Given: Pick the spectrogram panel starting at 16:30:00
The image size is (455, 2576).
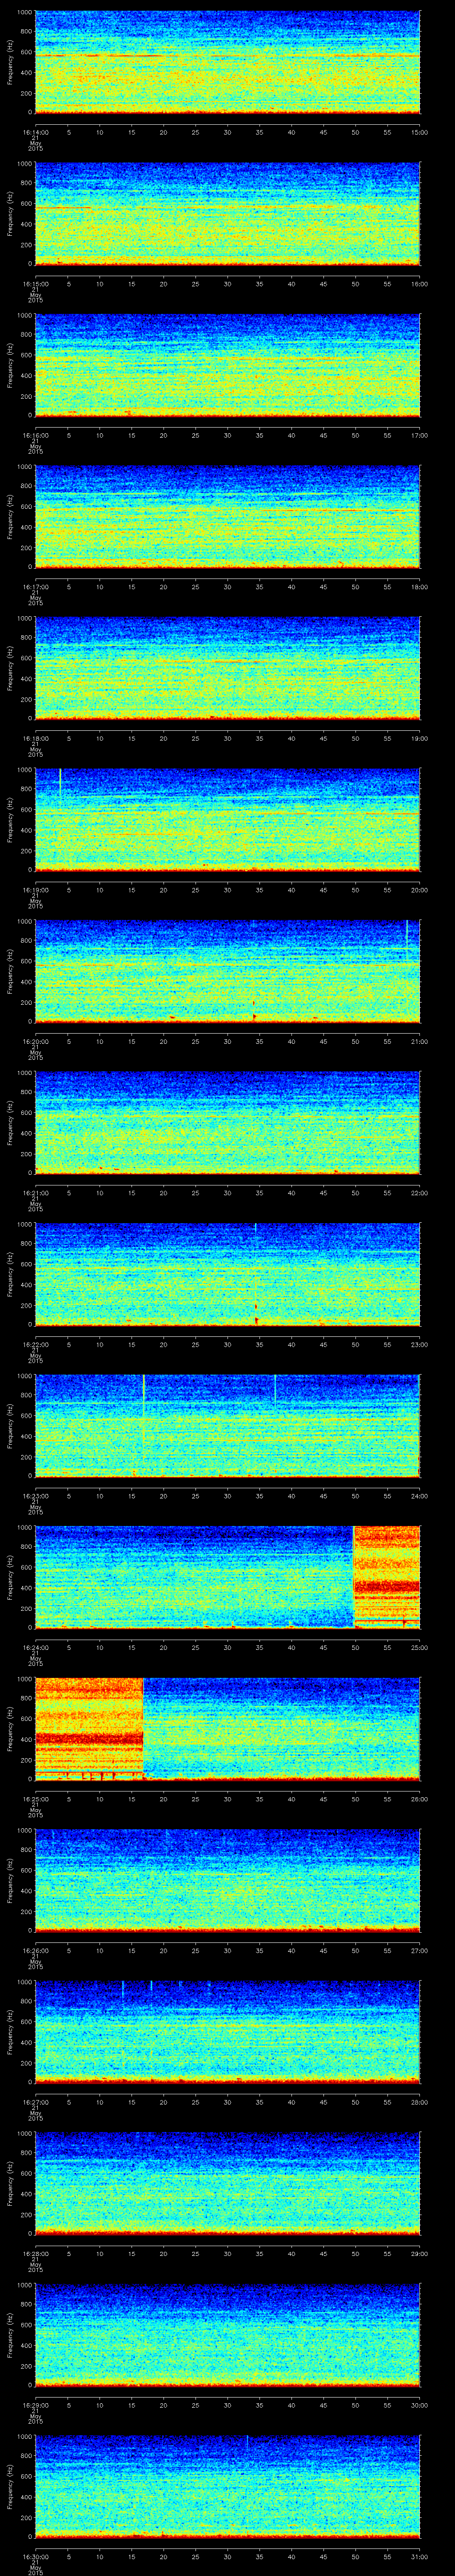Looking at the screenshot, I should point(227,2488).
